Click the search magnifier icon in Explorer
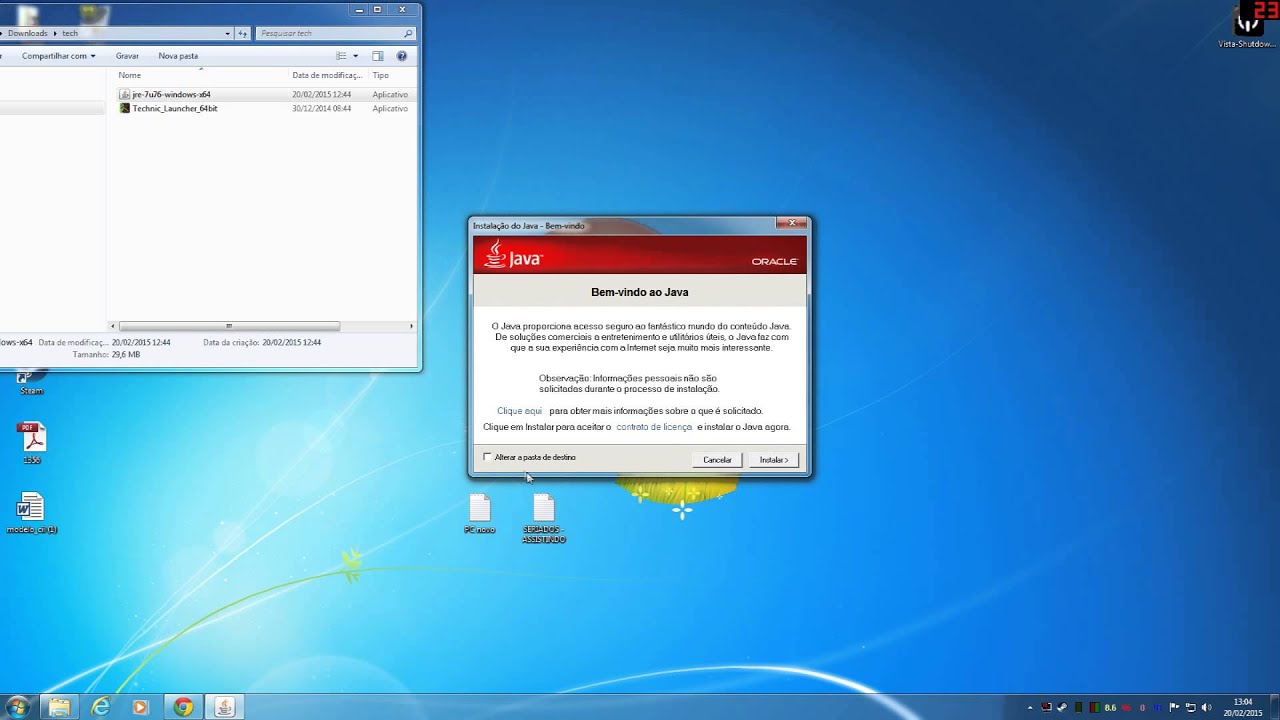This screenshot has height=720, width=1280. click(408, 33)
